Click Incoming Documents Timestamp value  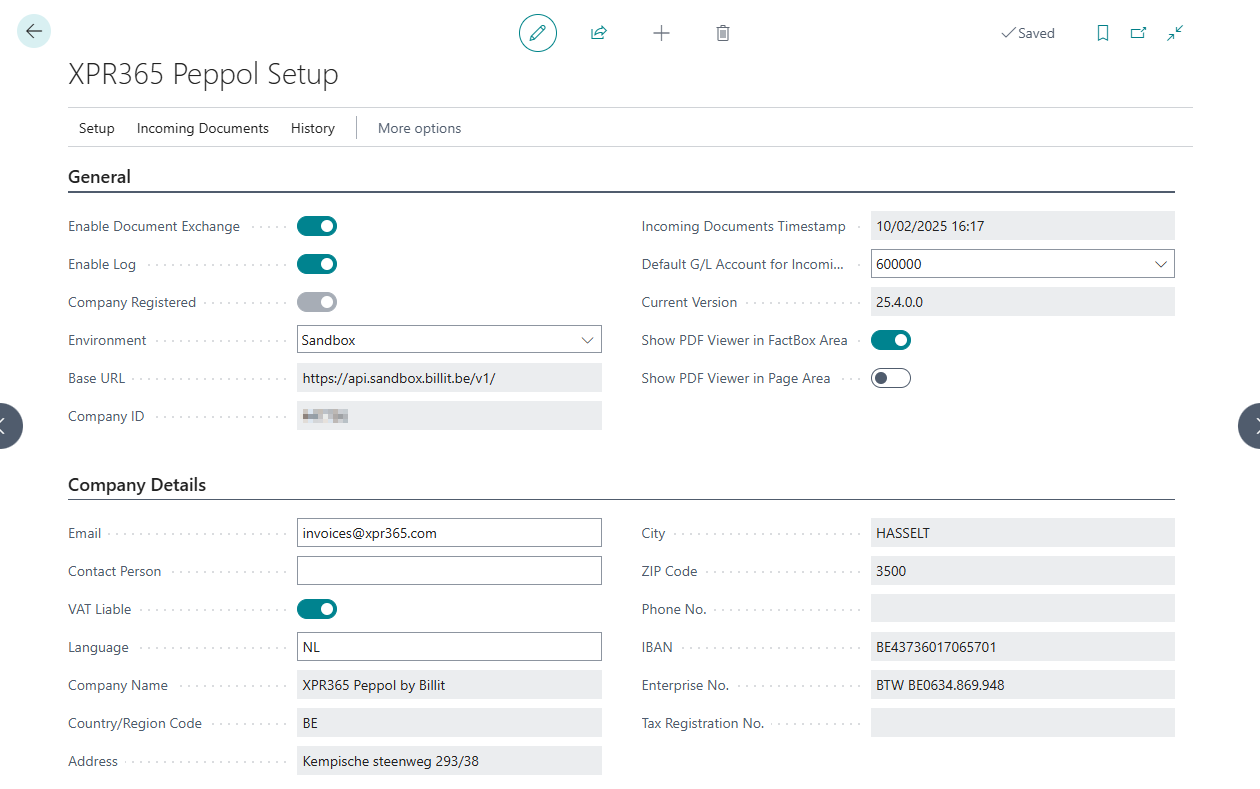1022,226
